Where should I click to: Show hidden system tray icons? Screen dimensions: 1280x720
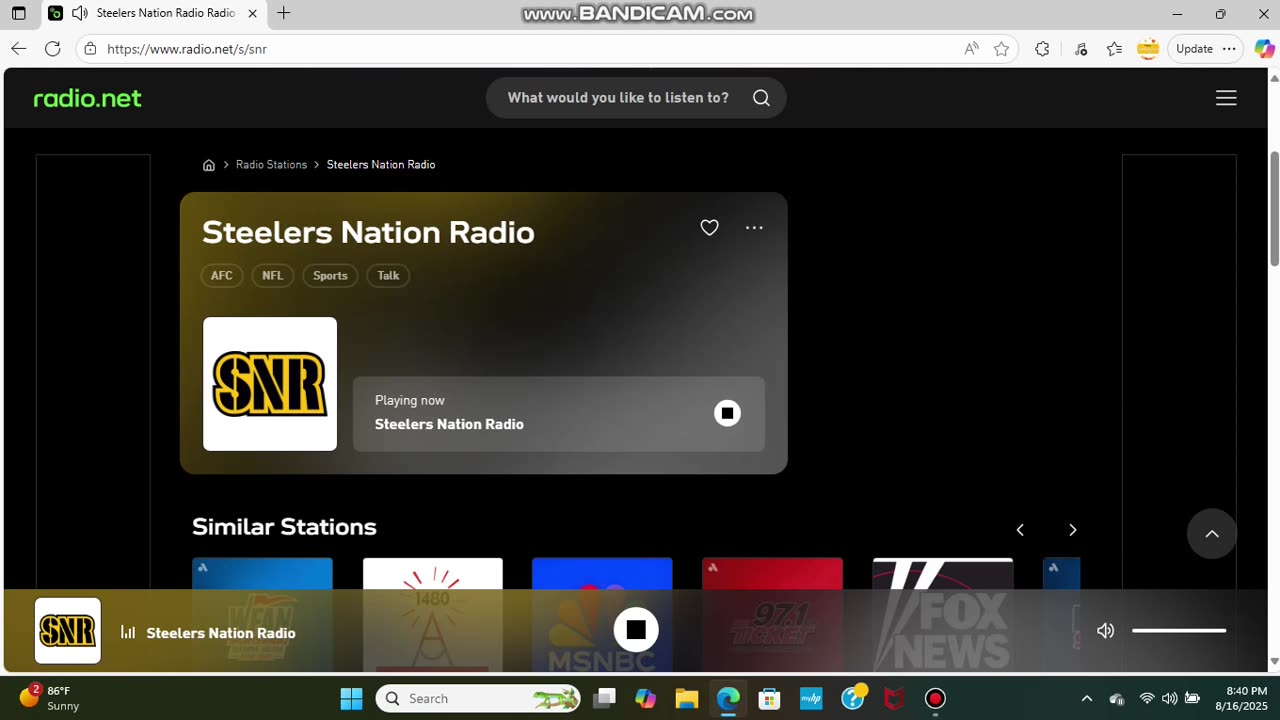pos(1087,698)
